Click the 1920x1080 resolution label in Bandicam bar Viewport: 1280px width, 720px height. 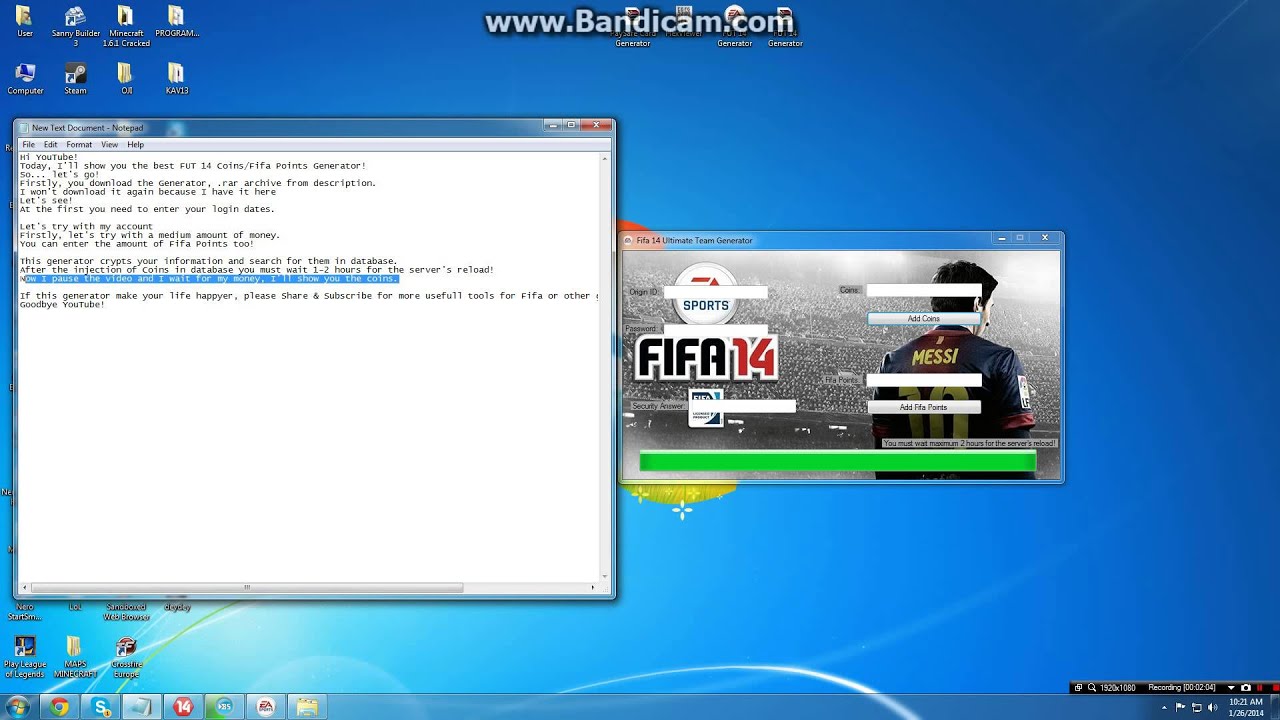pos(1120,688)
